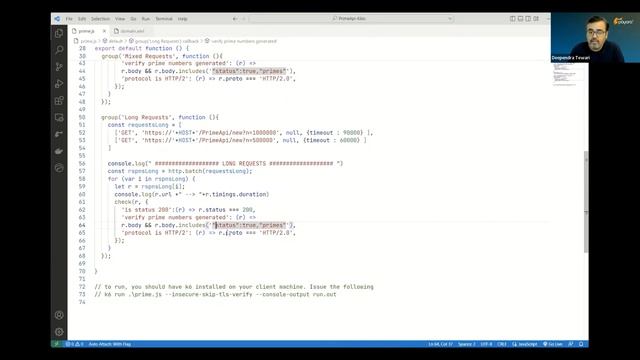Viewport: 640px width, 360px height.
Task: Click the CRLF line ending status item
Action: [502, 344]
